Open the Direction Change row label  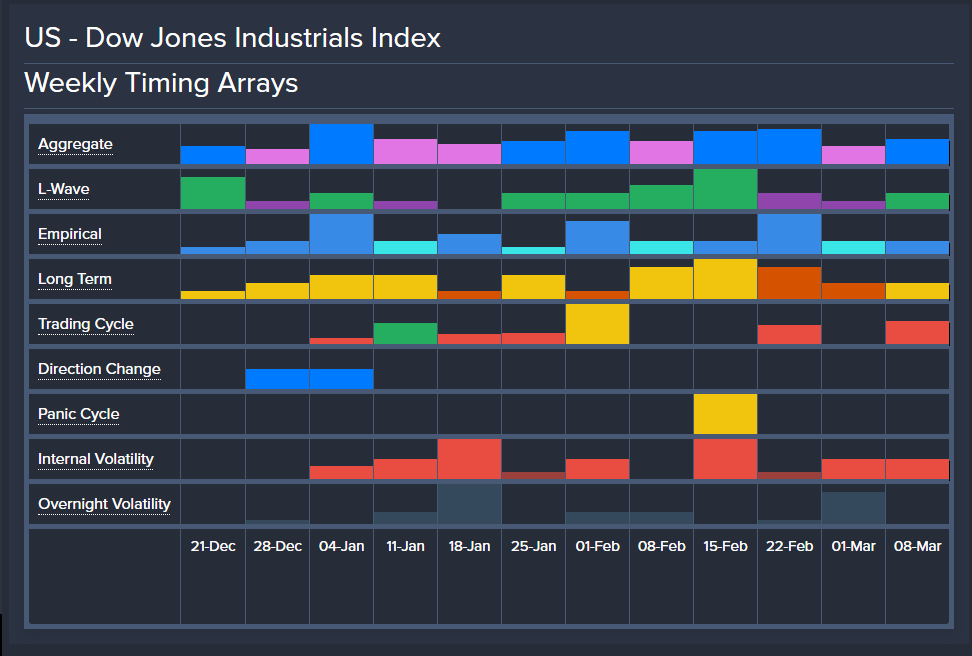(99, 369)
